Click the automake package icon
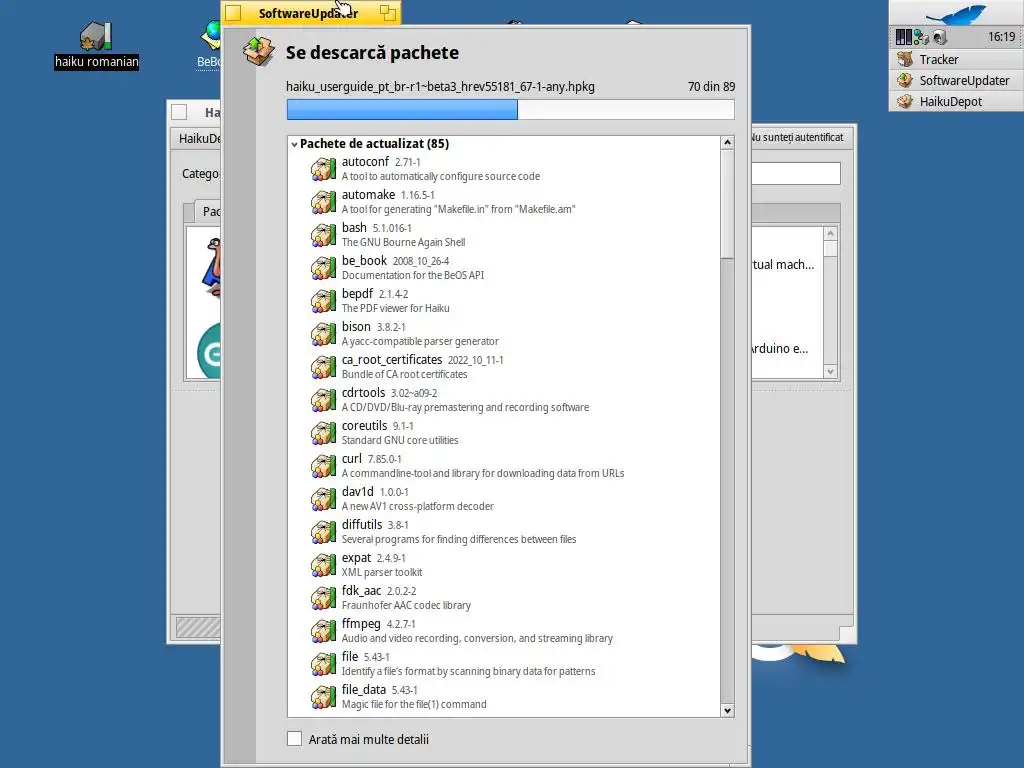 (x=323, y=202)
